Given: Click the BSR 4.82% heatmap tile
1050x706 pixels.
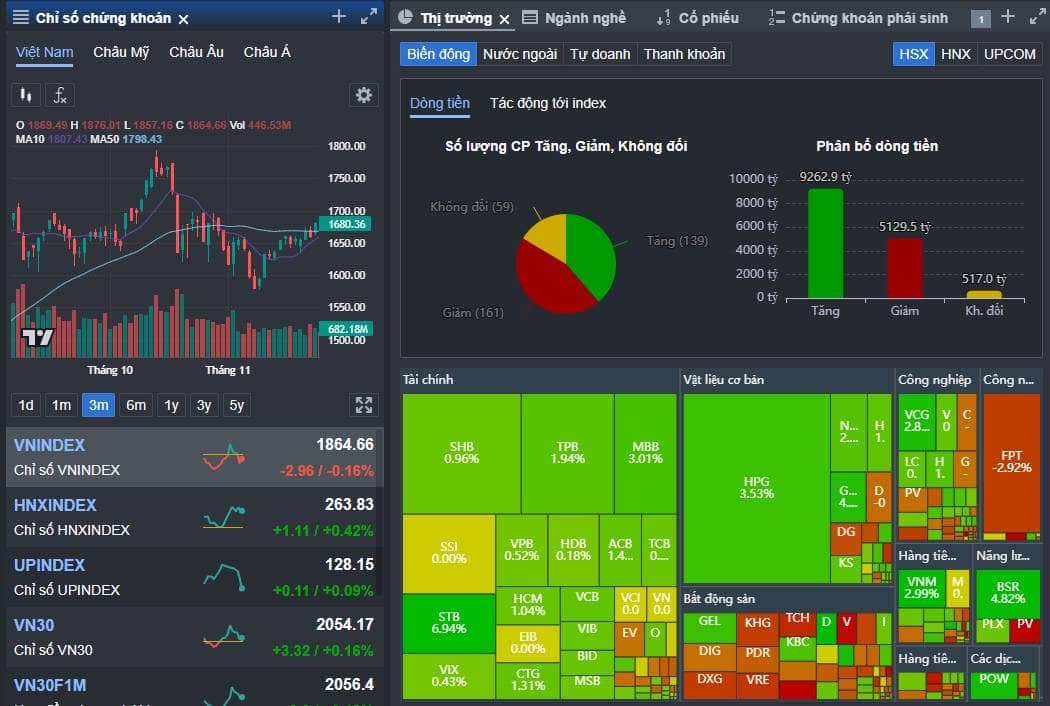Looking at the screenshot, I should click(1007, 592).
